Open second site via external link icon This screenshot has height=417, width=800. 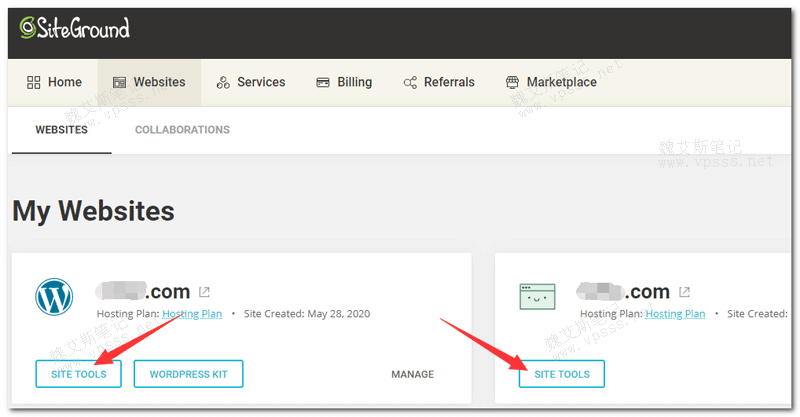[685, 292]
